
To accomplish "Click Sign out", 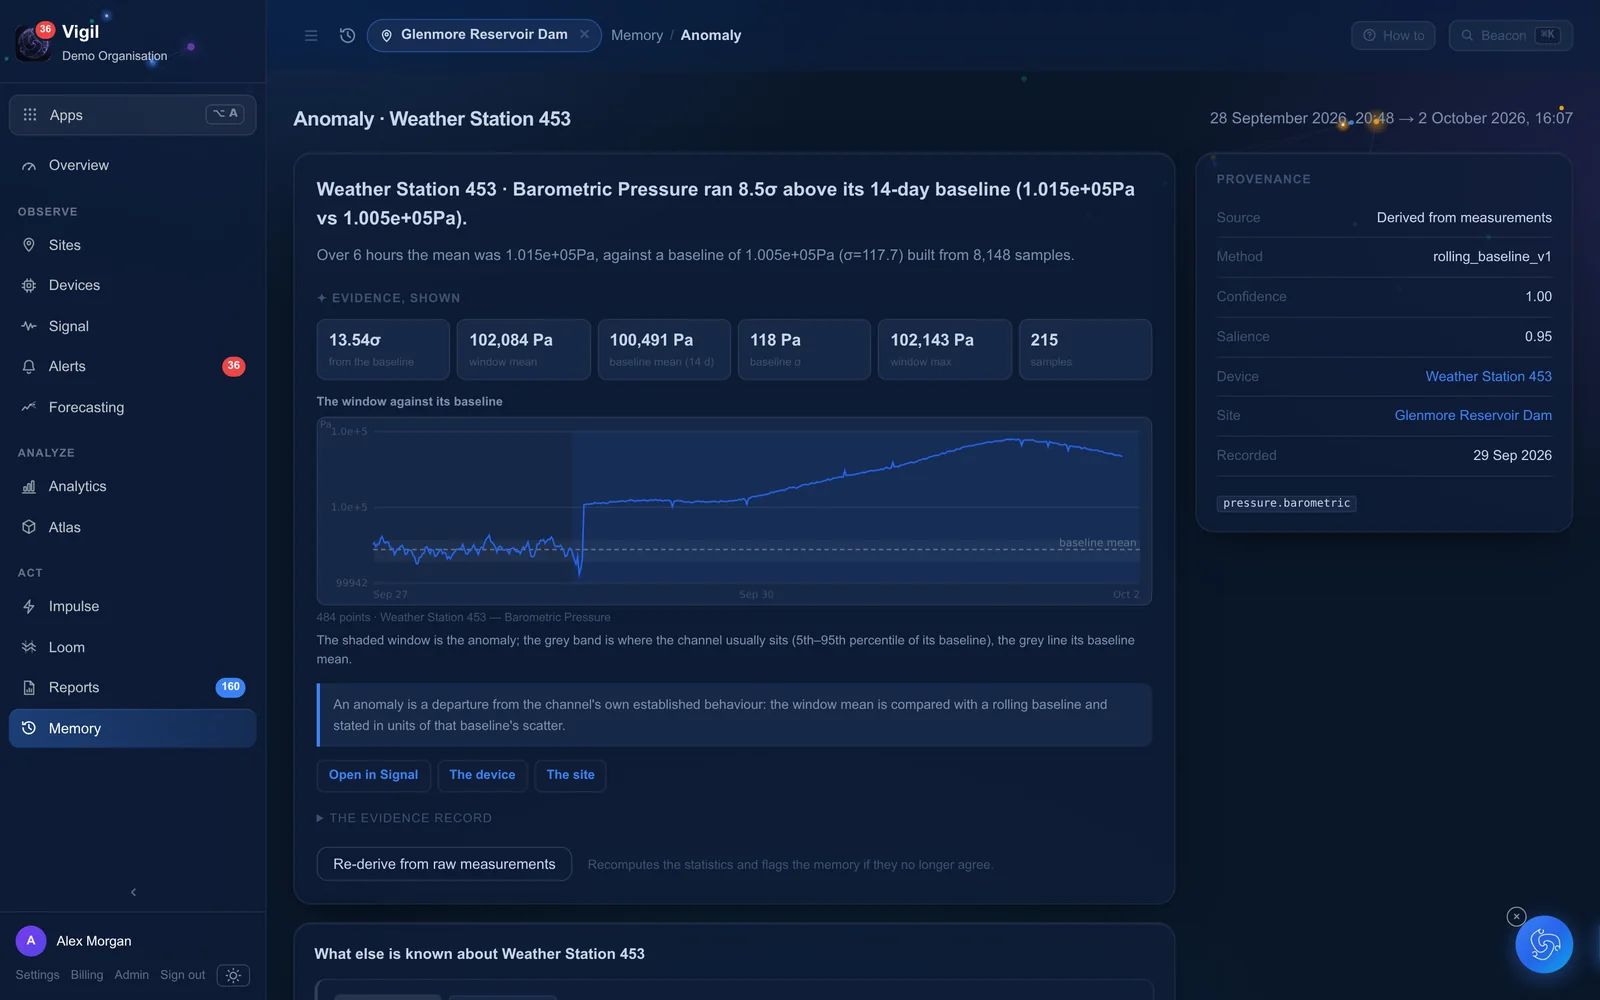I will coord(182,975).
